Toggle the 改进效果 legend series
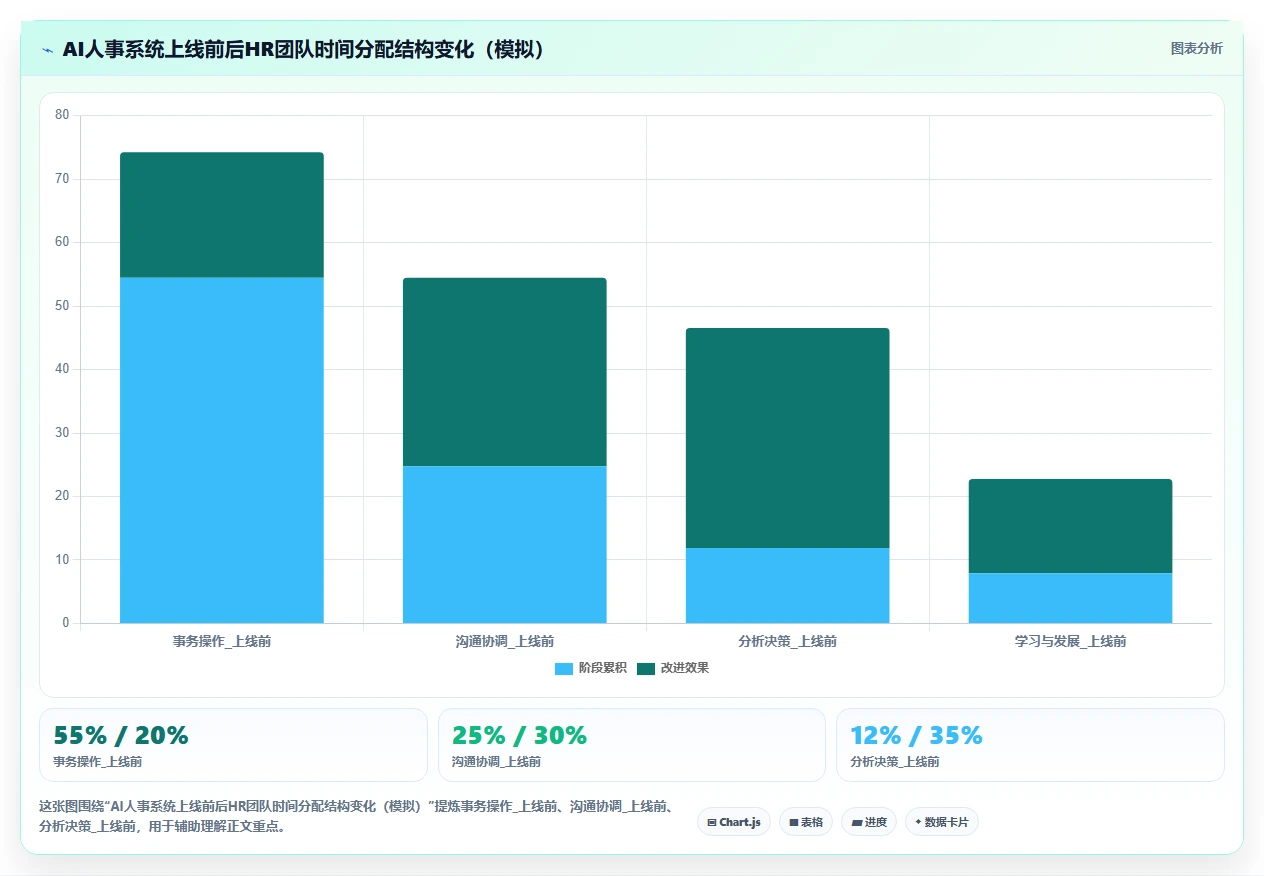This screenshot has height=876, width=1264. (x=672, y=668)
